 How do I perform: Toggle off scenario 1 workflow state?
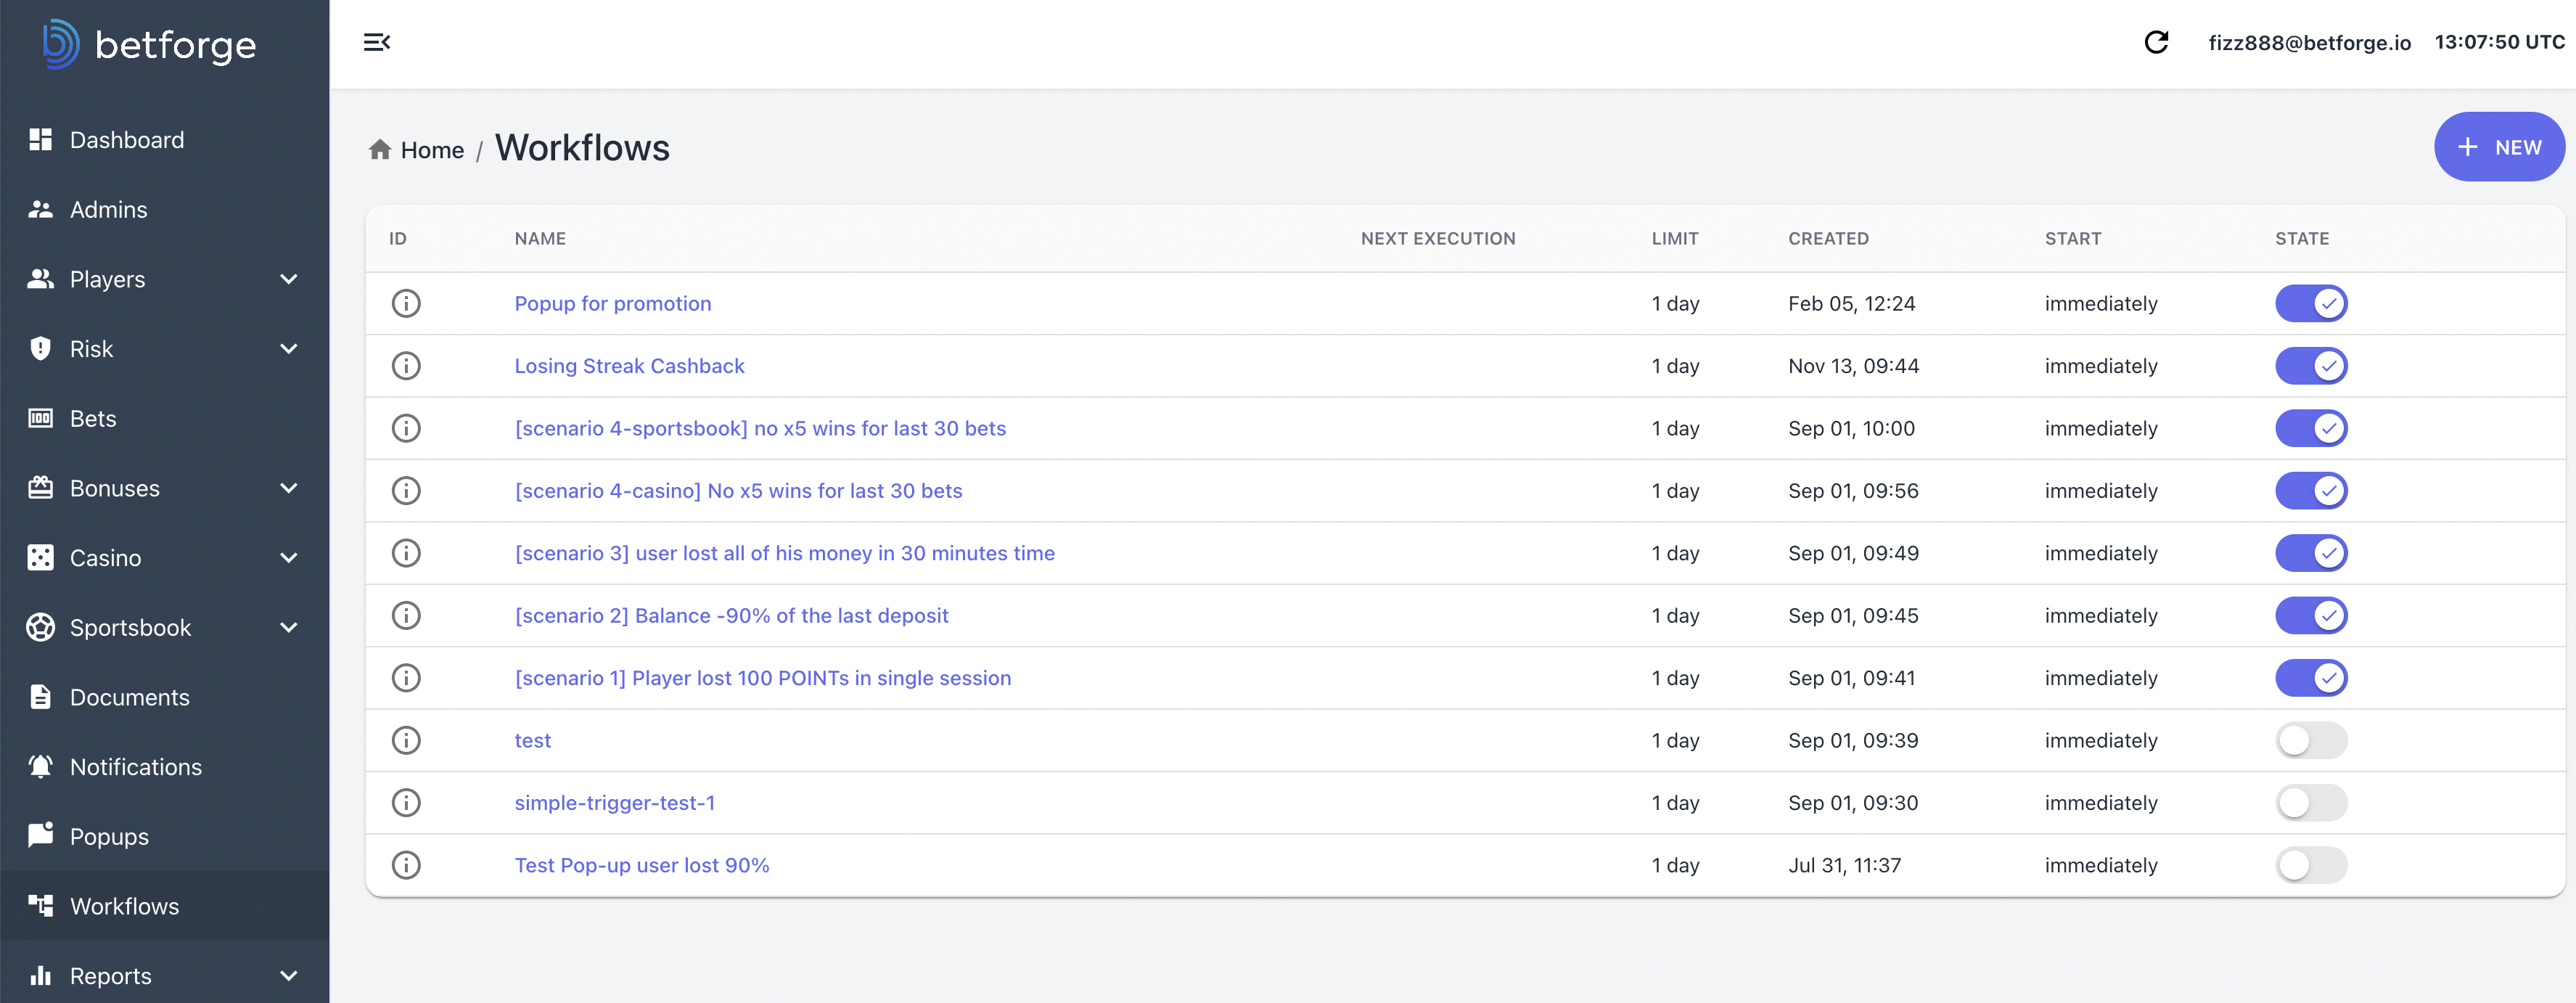[x=2311, y=678]
